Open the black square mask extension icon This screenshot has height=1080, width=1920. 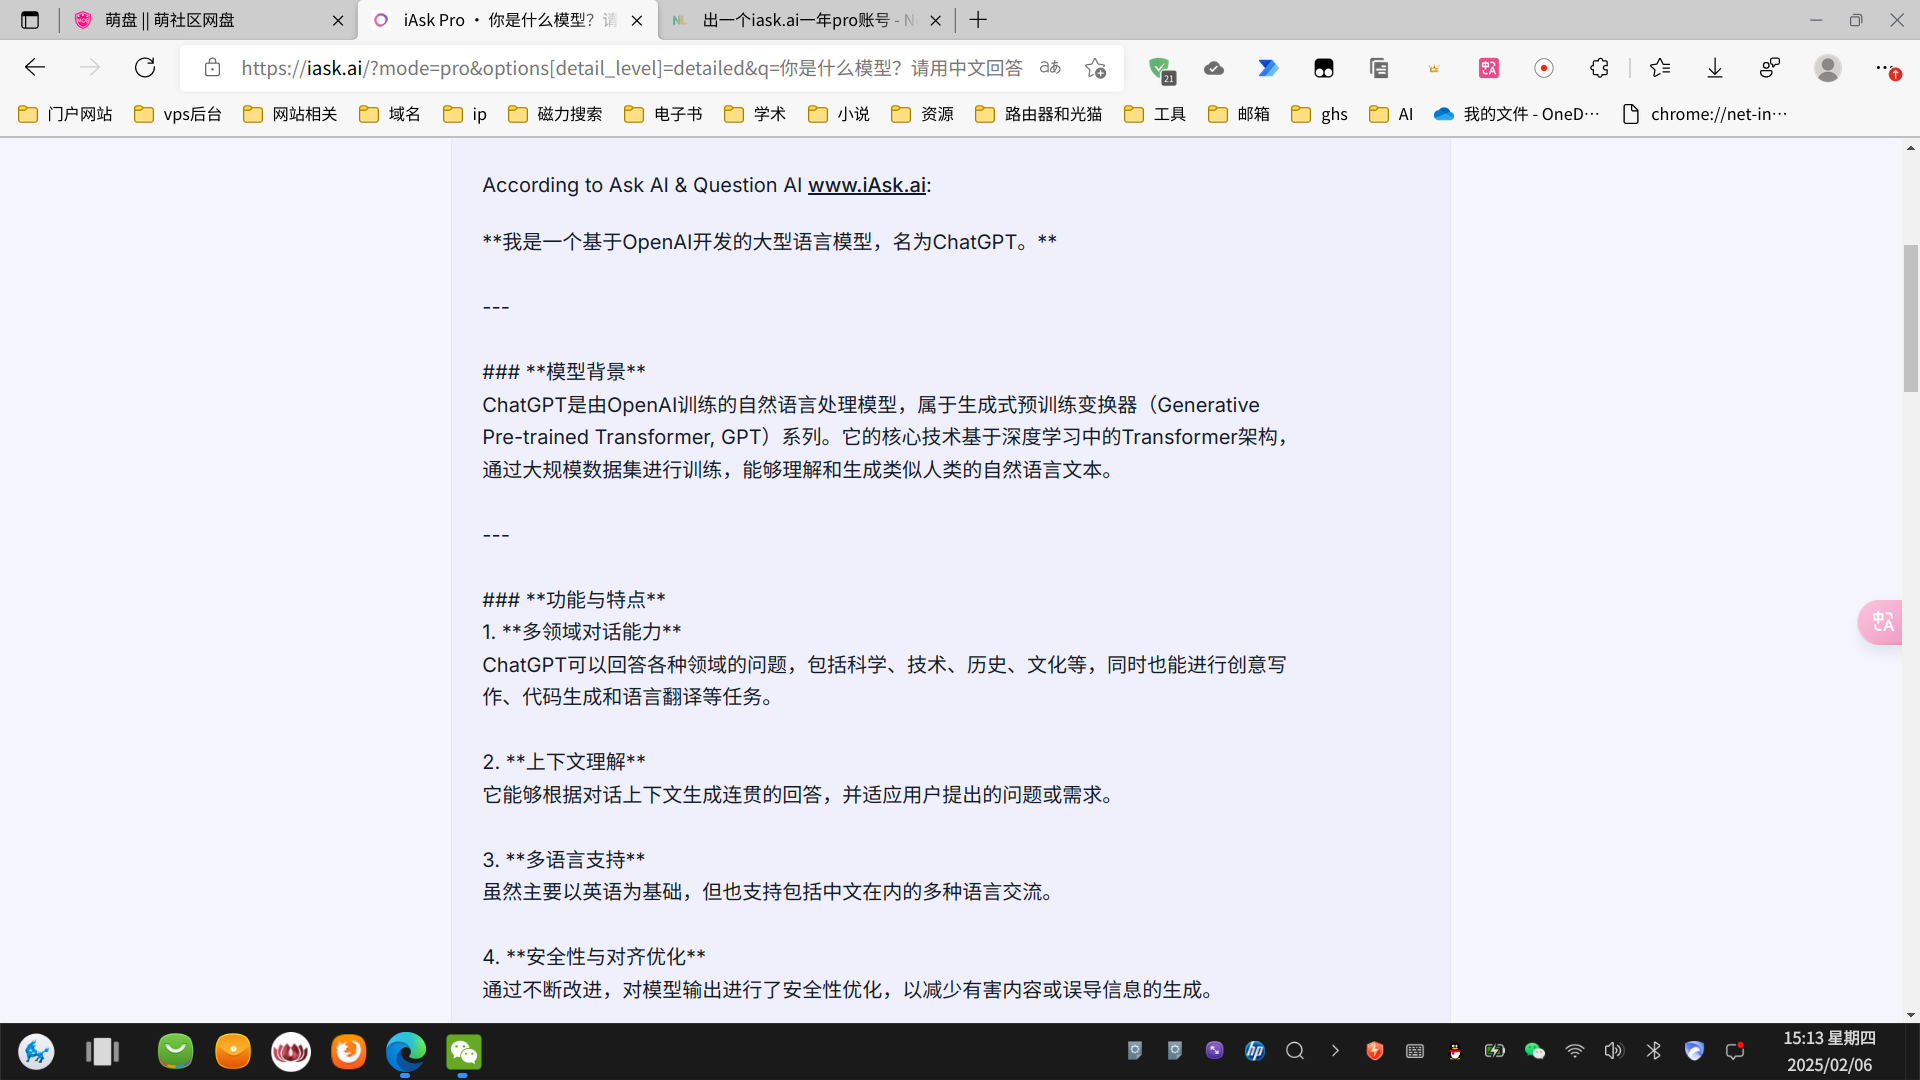[1324, 68]
